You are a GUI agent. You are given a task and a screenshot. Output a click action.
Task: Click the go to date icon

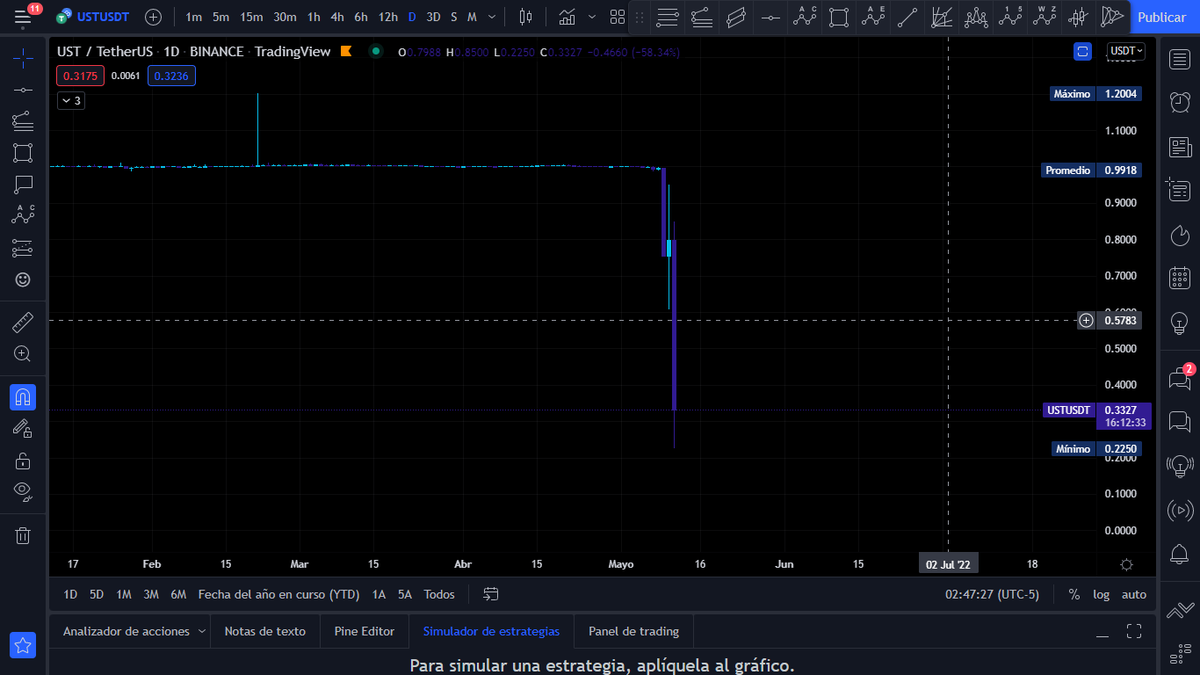(x=491, y=594)
